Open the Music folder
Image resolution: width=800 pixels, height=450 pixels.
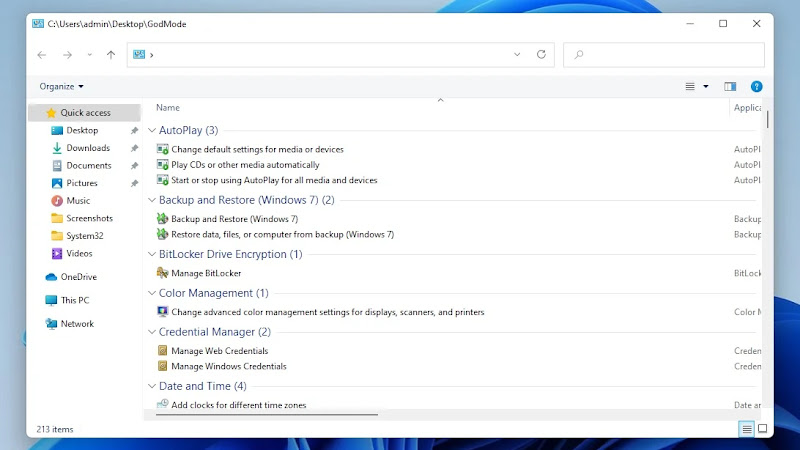pos(78,201)
